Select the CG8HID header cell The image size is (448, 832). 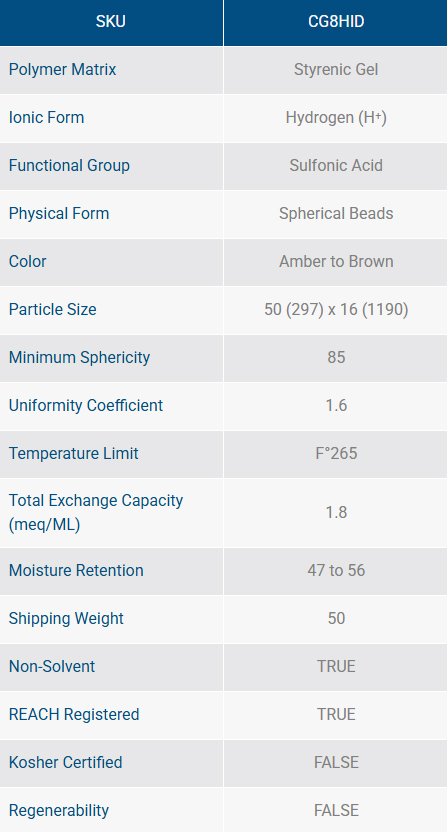(336, 22)
